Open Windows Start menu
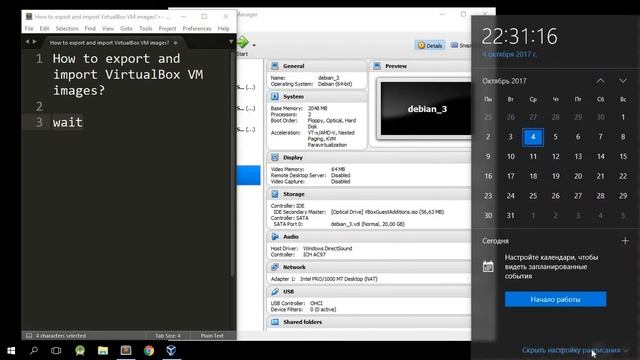This screenshot has width=640, height=360. click(x=11, y=351)
